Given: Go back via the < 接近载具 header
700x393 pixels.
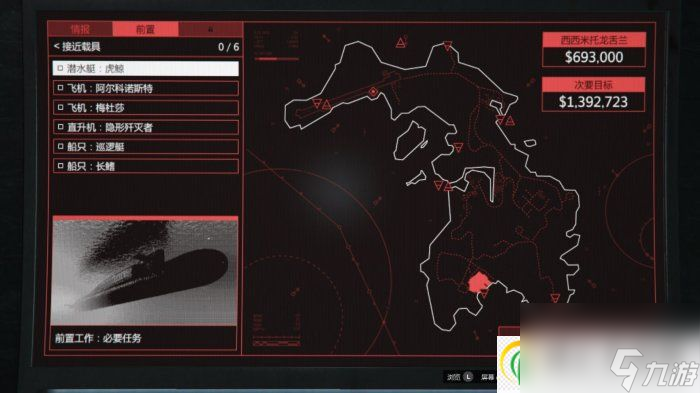Looking at the screenshot, I should [77, 46].
